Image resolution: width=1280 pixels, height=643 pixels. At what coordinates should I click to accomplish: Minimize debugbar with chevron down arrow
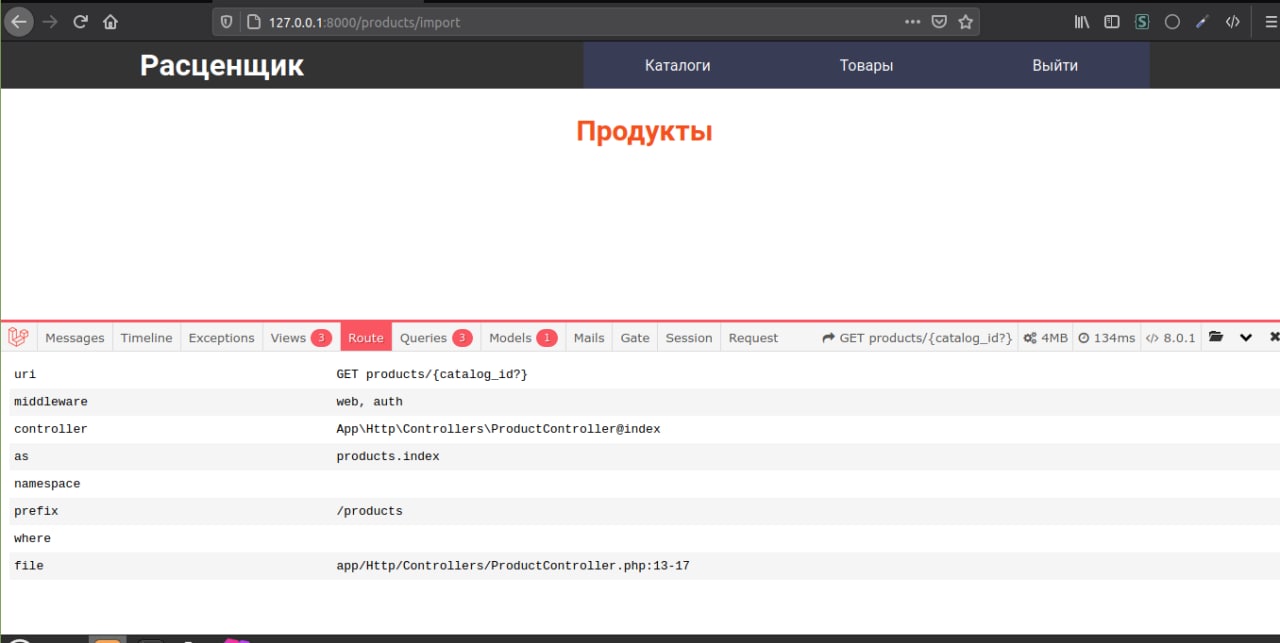1246,337
